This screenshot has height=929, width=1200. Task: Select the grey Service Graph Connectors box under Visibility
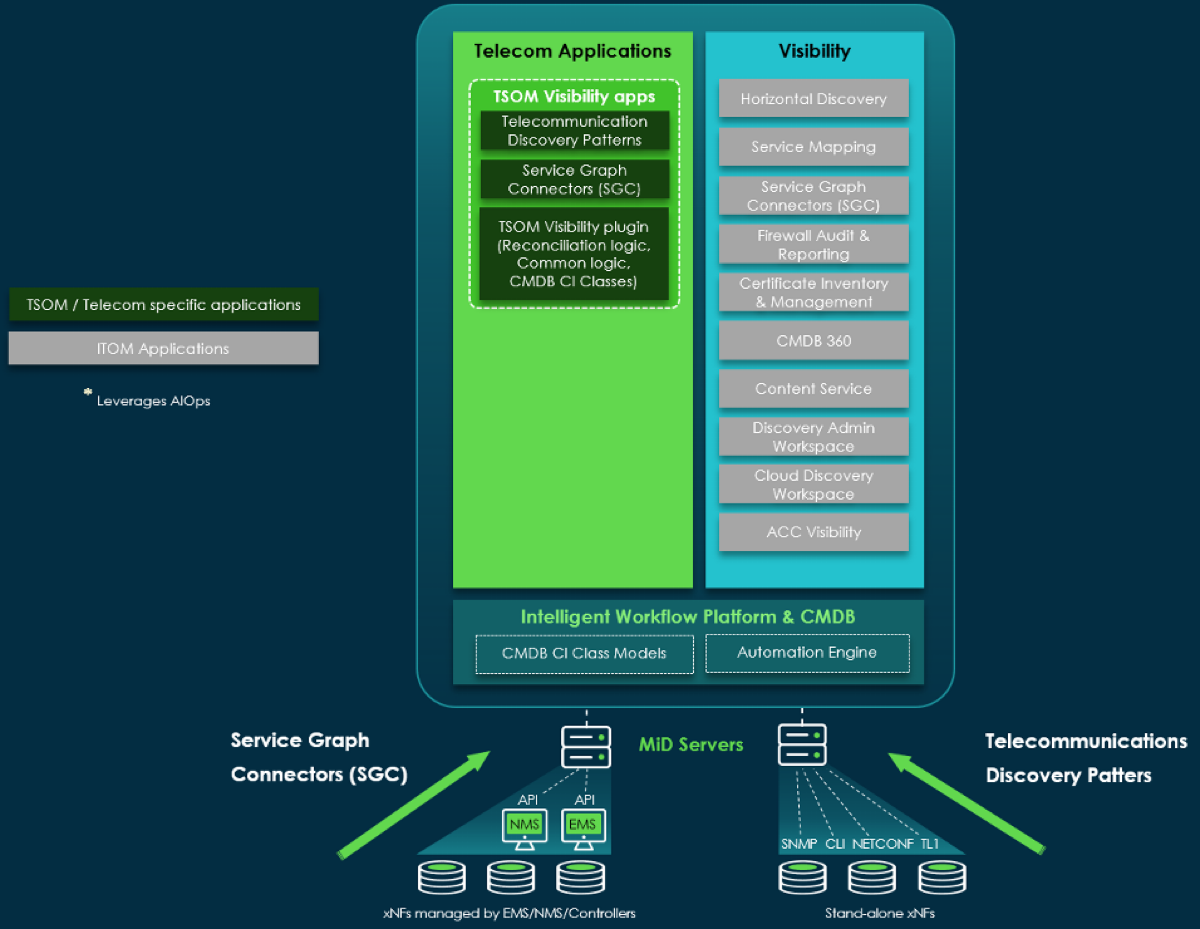pos(814,196)
